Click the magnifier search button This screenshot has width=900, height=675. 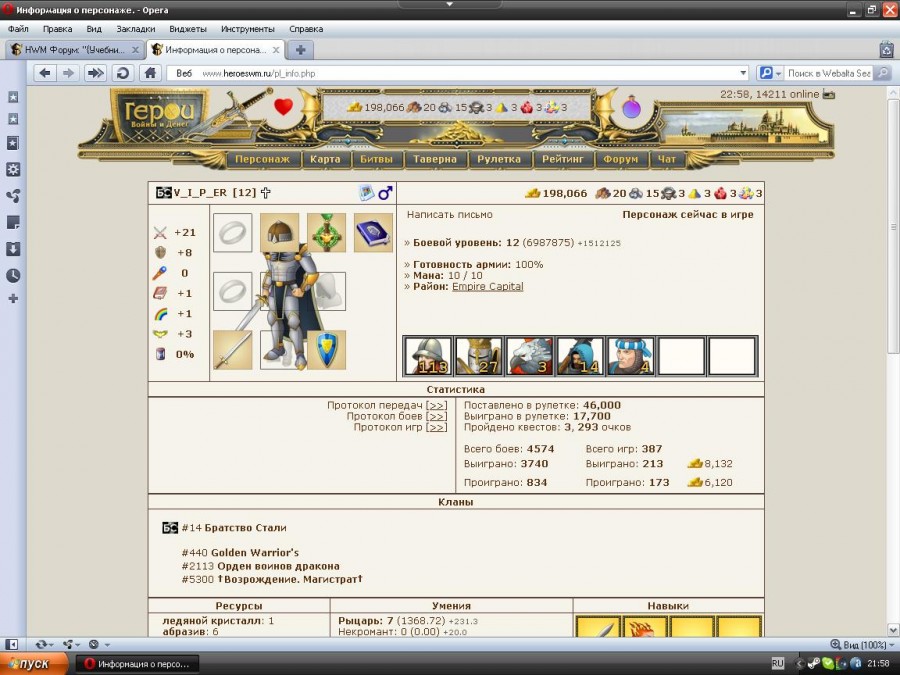pos(883,73)
